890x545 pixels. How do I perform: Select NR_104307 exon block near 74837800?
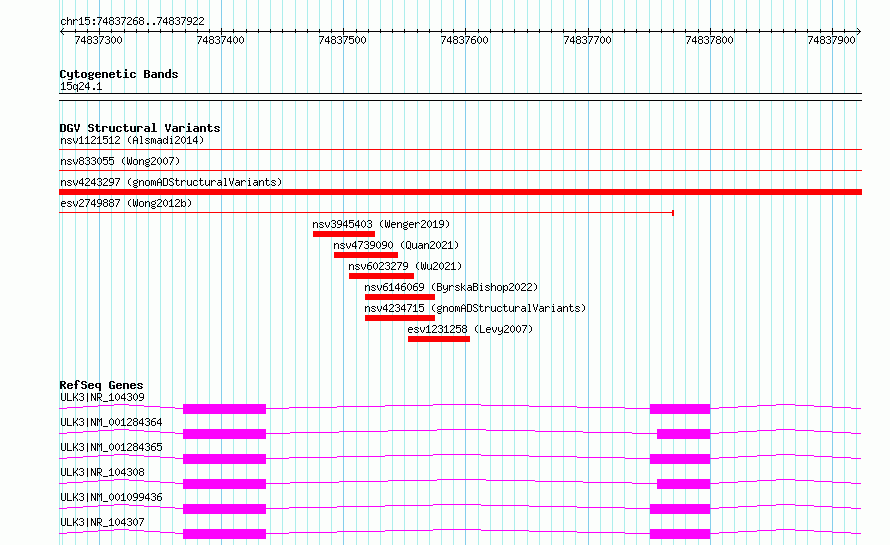680,534
